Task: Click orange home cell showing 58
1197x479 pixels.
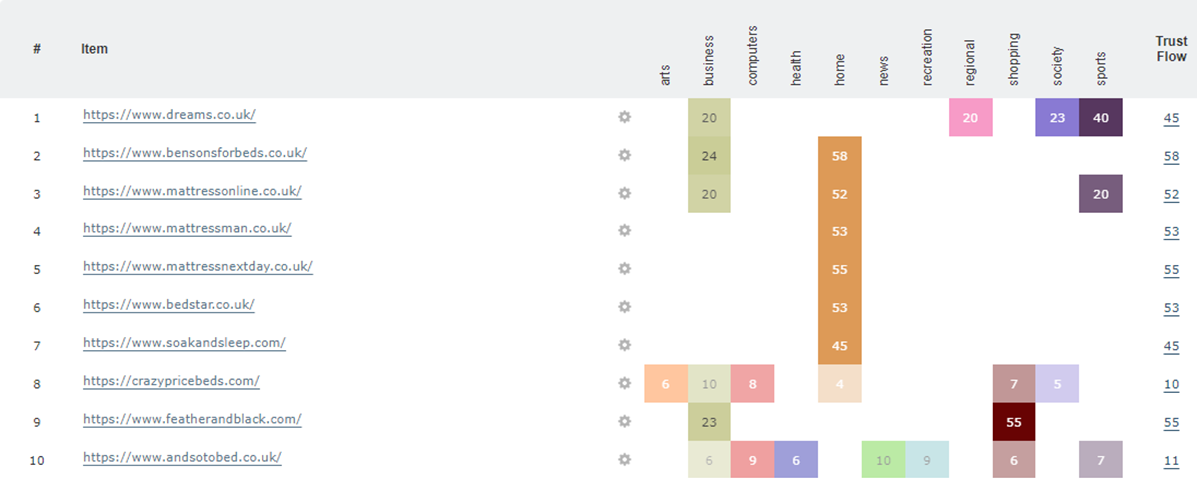Action: pyautogui.click(x=839, y=157)
